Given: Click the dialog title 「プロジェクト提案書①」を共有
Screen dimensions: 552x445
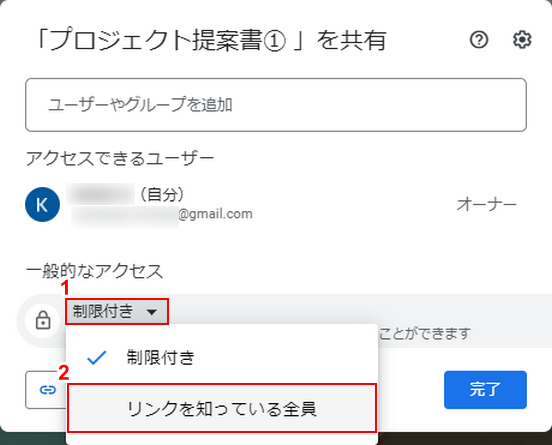Looking at the screenshot, I should [211, 39].
